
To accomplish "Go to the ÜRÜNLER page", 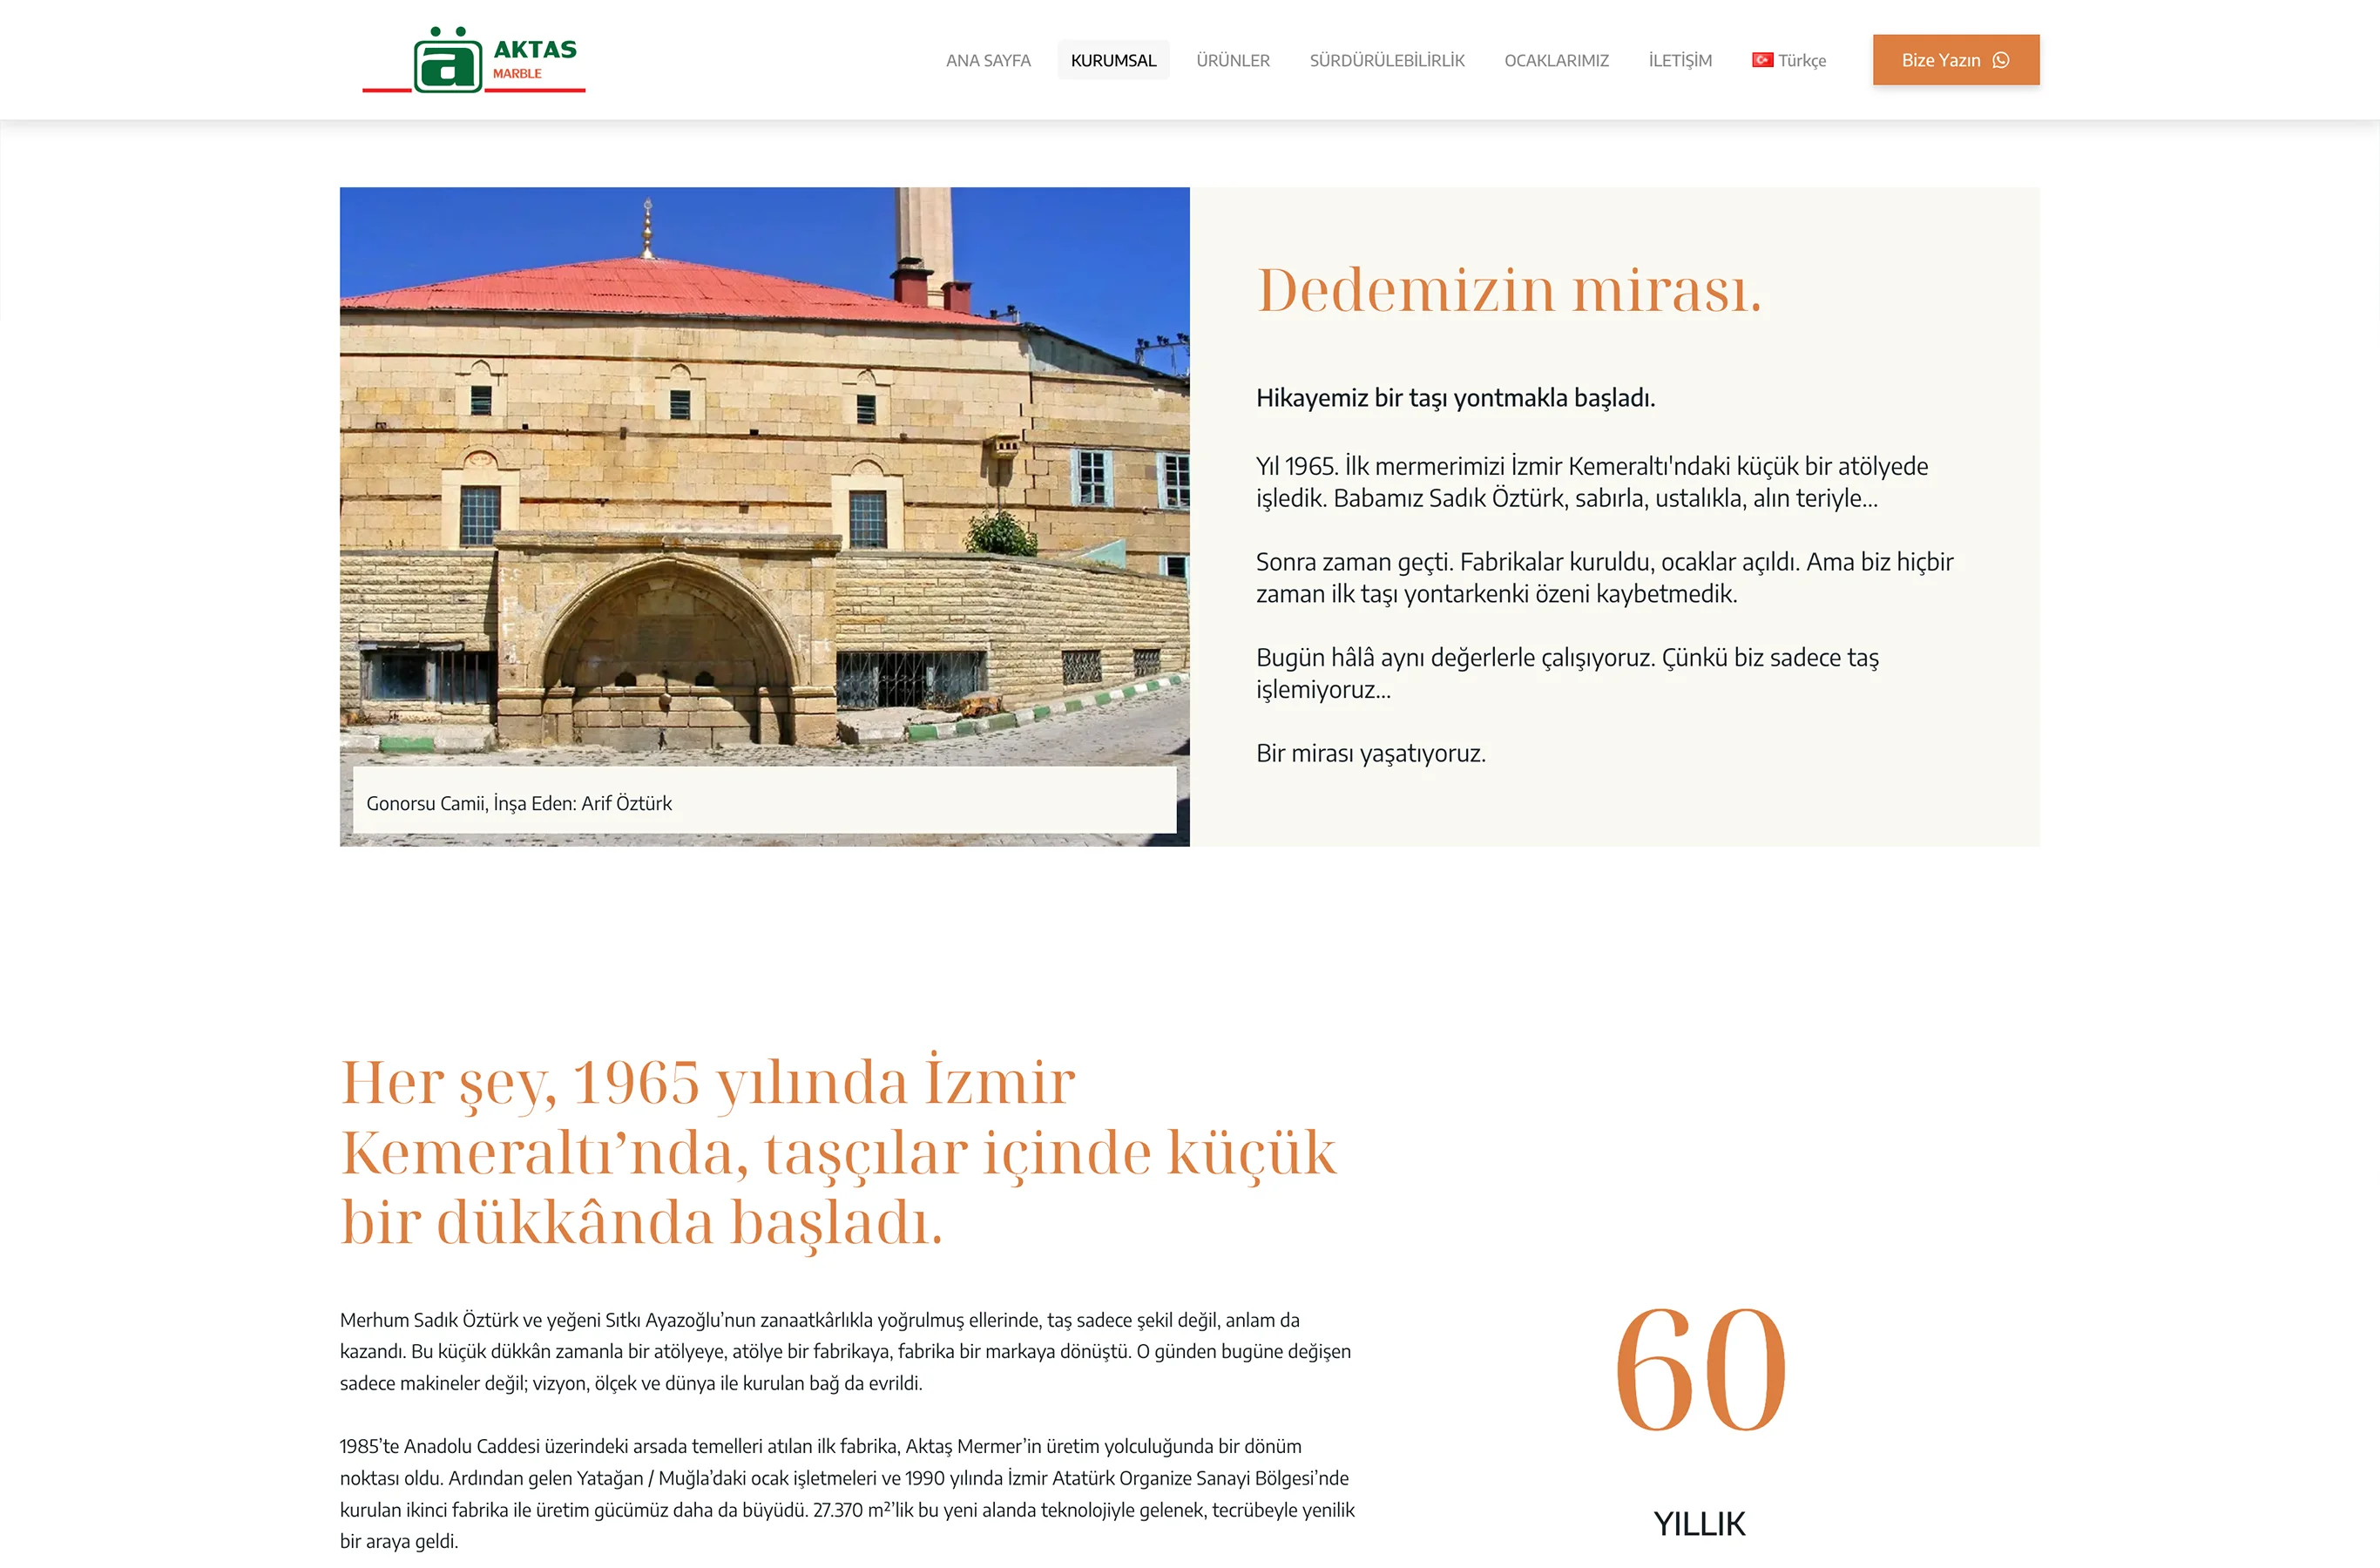I will (x=1232, y=60).
